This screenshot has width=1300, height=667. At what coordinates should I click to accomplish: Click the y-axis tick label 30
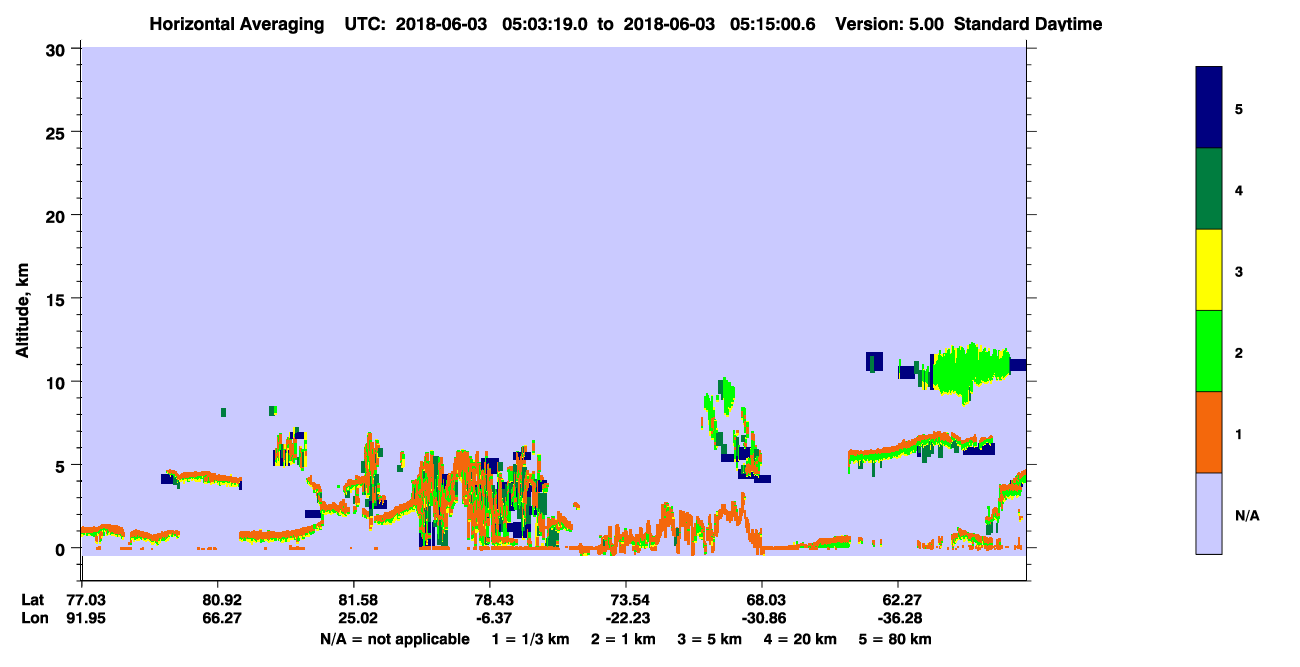click(56, 49)
